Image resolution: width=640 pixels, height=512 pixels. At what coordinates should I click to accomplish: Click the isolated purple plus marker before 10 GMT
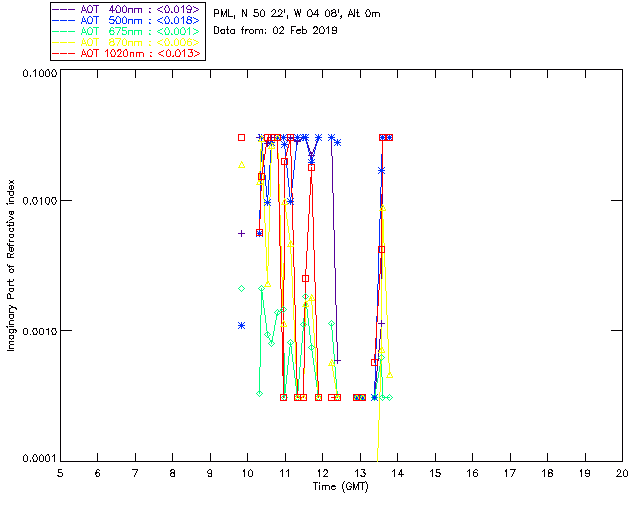[242, 234]
